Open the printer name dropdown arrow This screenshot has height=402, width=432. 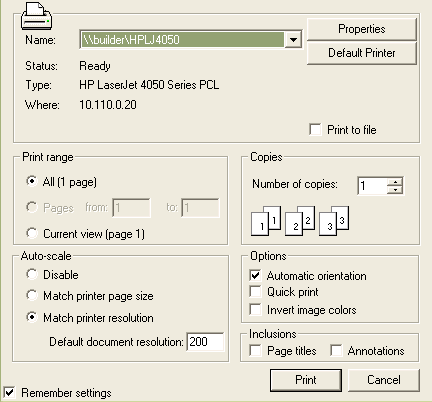click(x=293, y=40)
